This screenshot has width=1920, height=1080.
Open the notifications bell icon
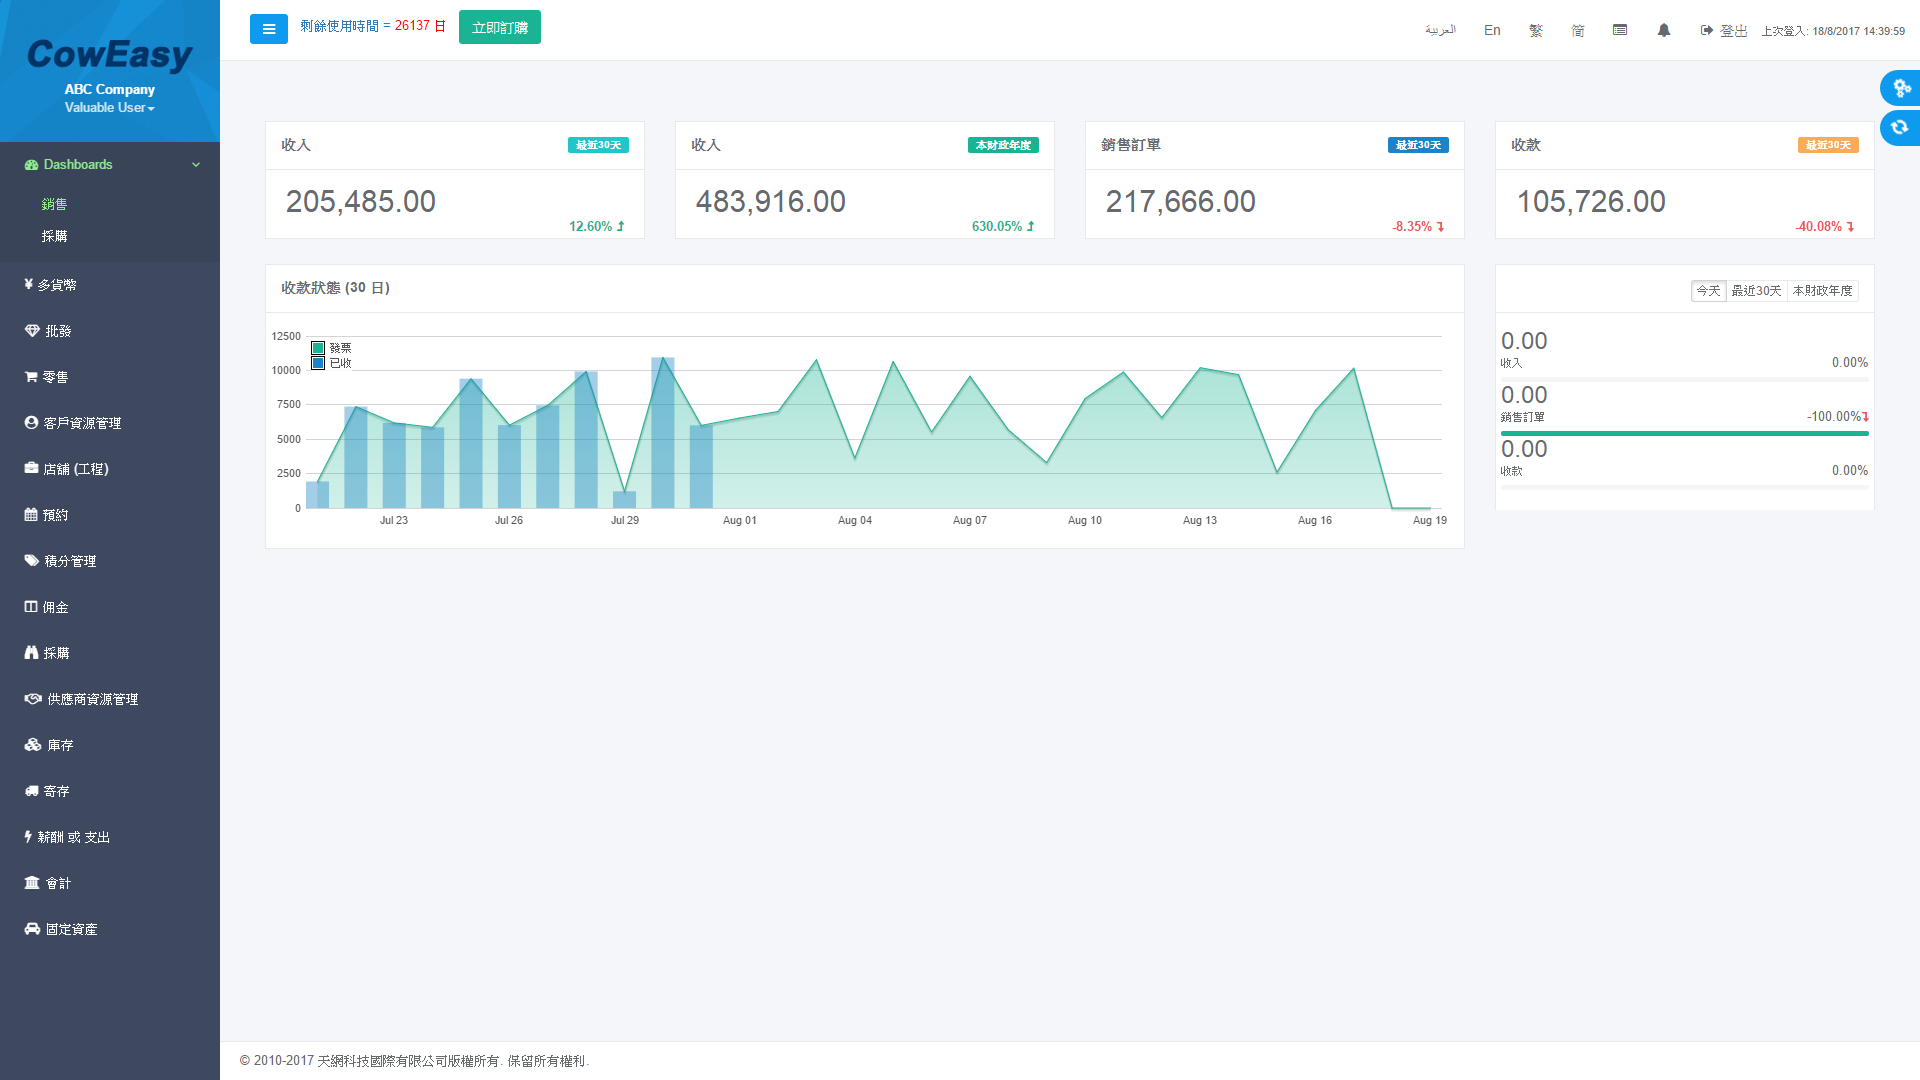point(1663,30)
